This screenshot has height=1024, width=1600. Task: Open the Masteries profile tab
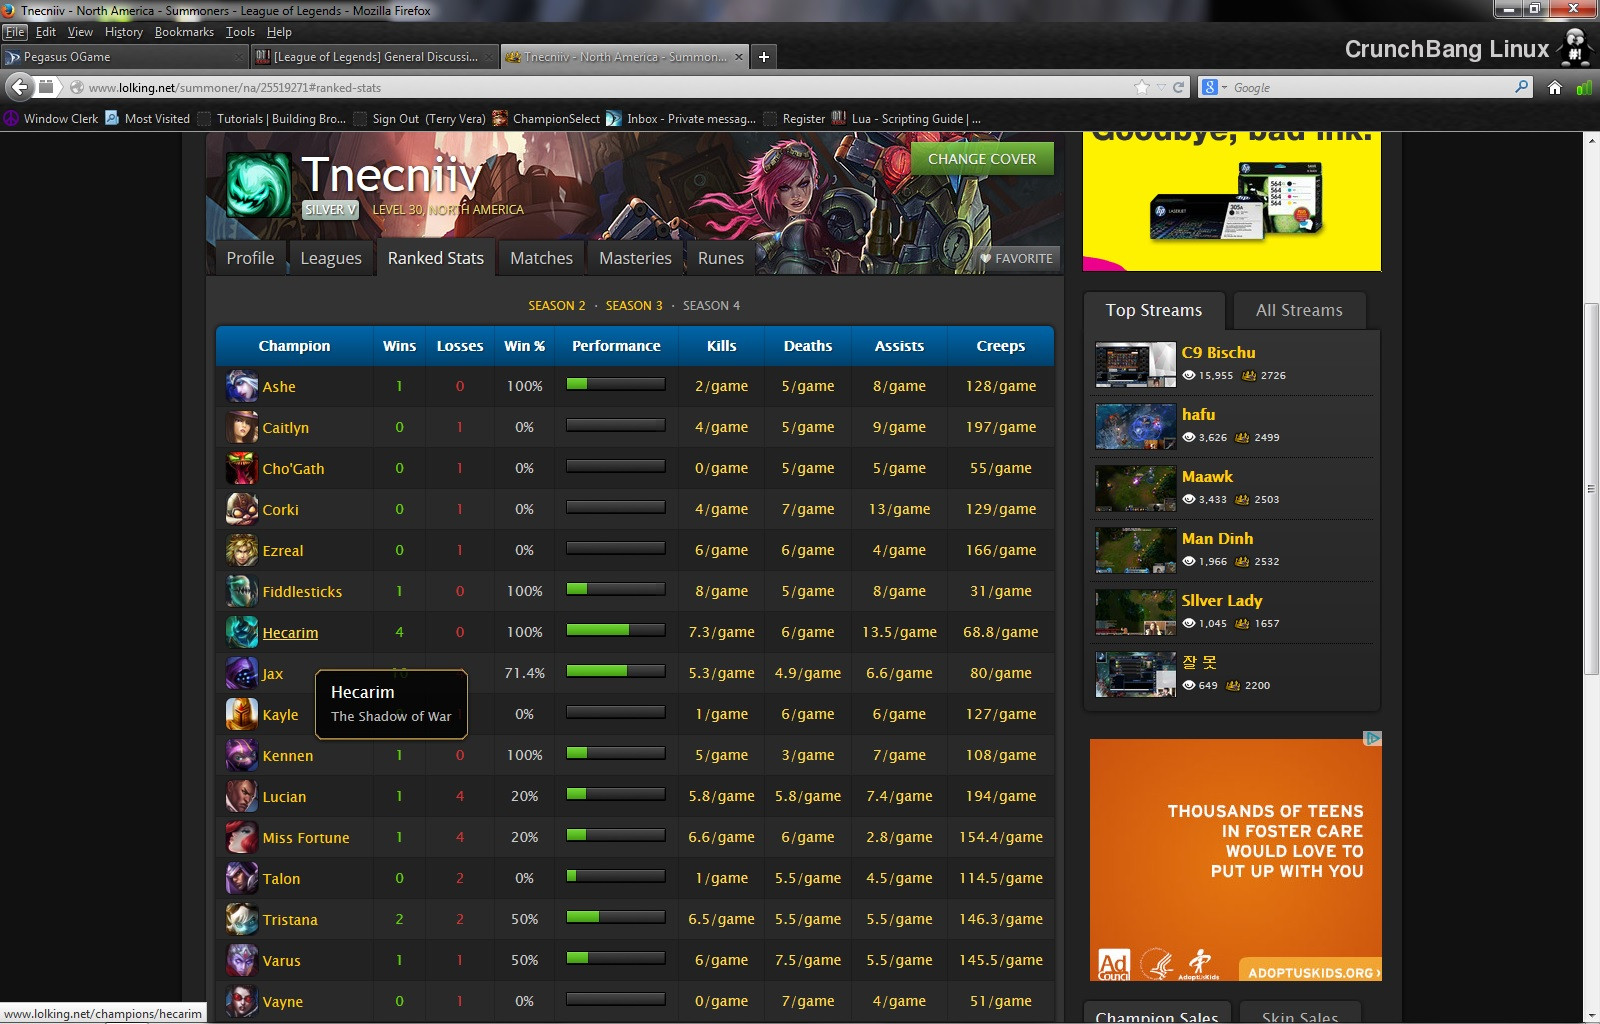pos(635,258)
